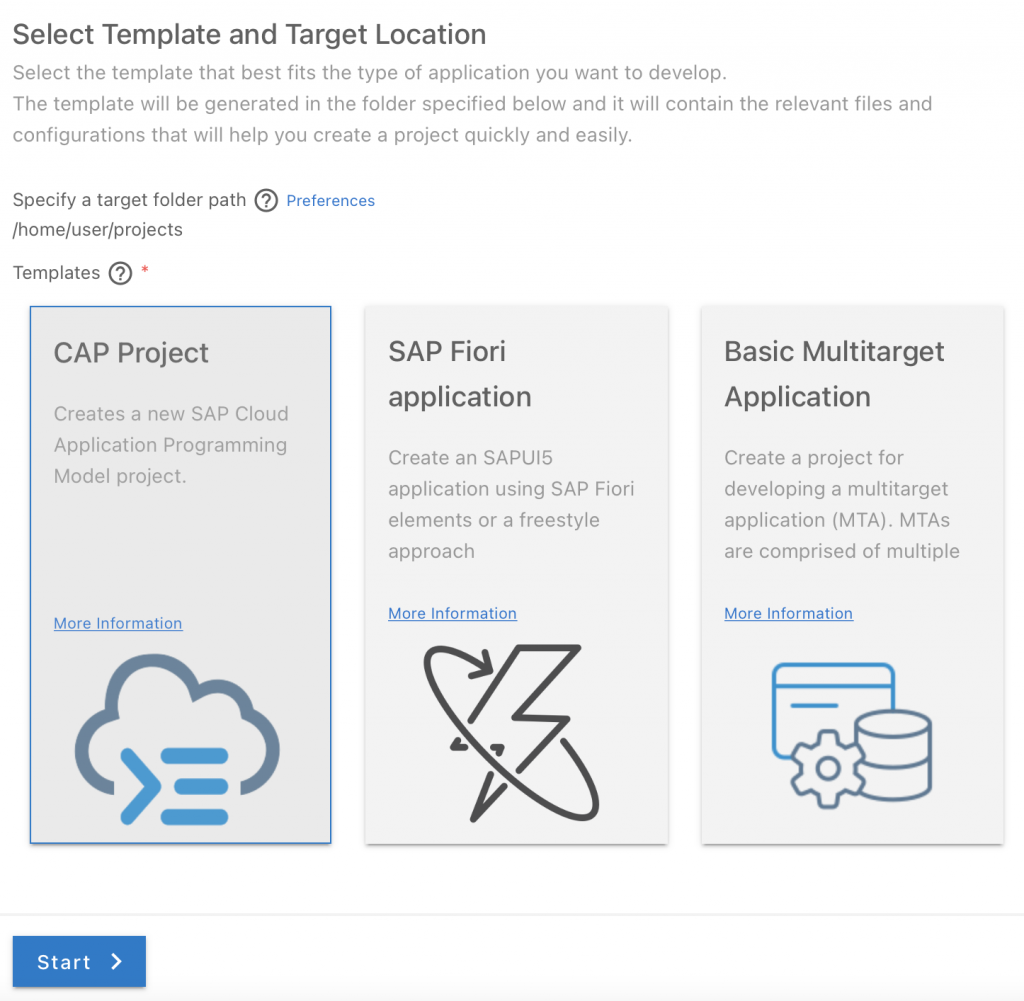The width and height of the screenshot is (1024, 1001).
Task: Click the SAP Fiori card description text
Action: pyautogui.click(x=511, y=504)
